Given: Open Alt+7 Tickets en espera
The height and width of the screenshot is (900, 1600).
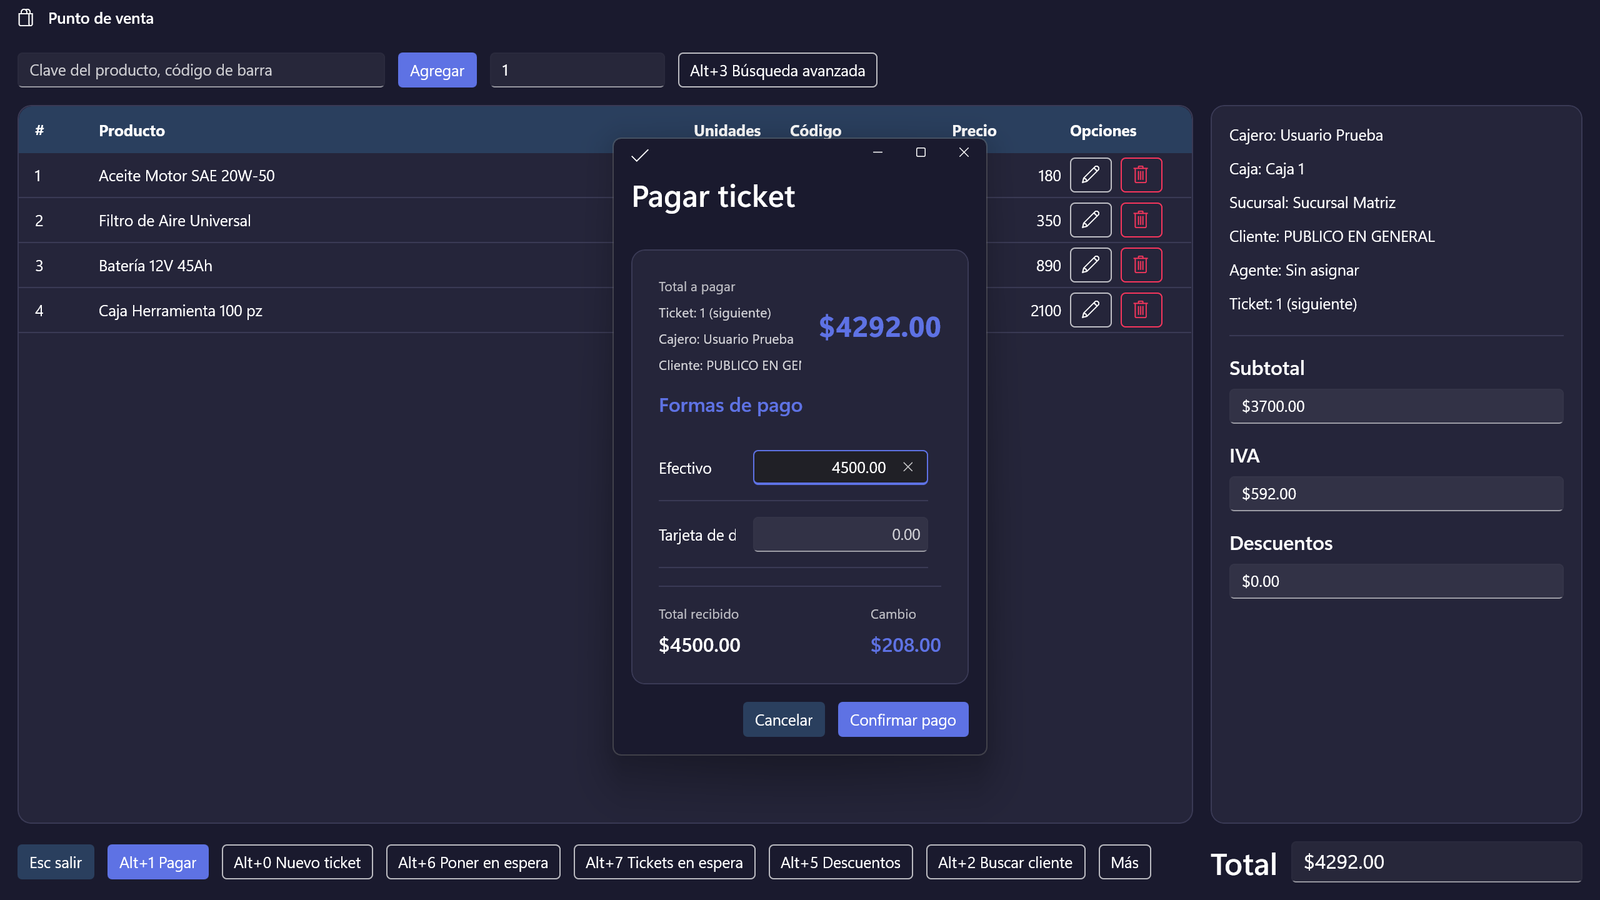Looking at the screenshot, I should click(664, 862).
